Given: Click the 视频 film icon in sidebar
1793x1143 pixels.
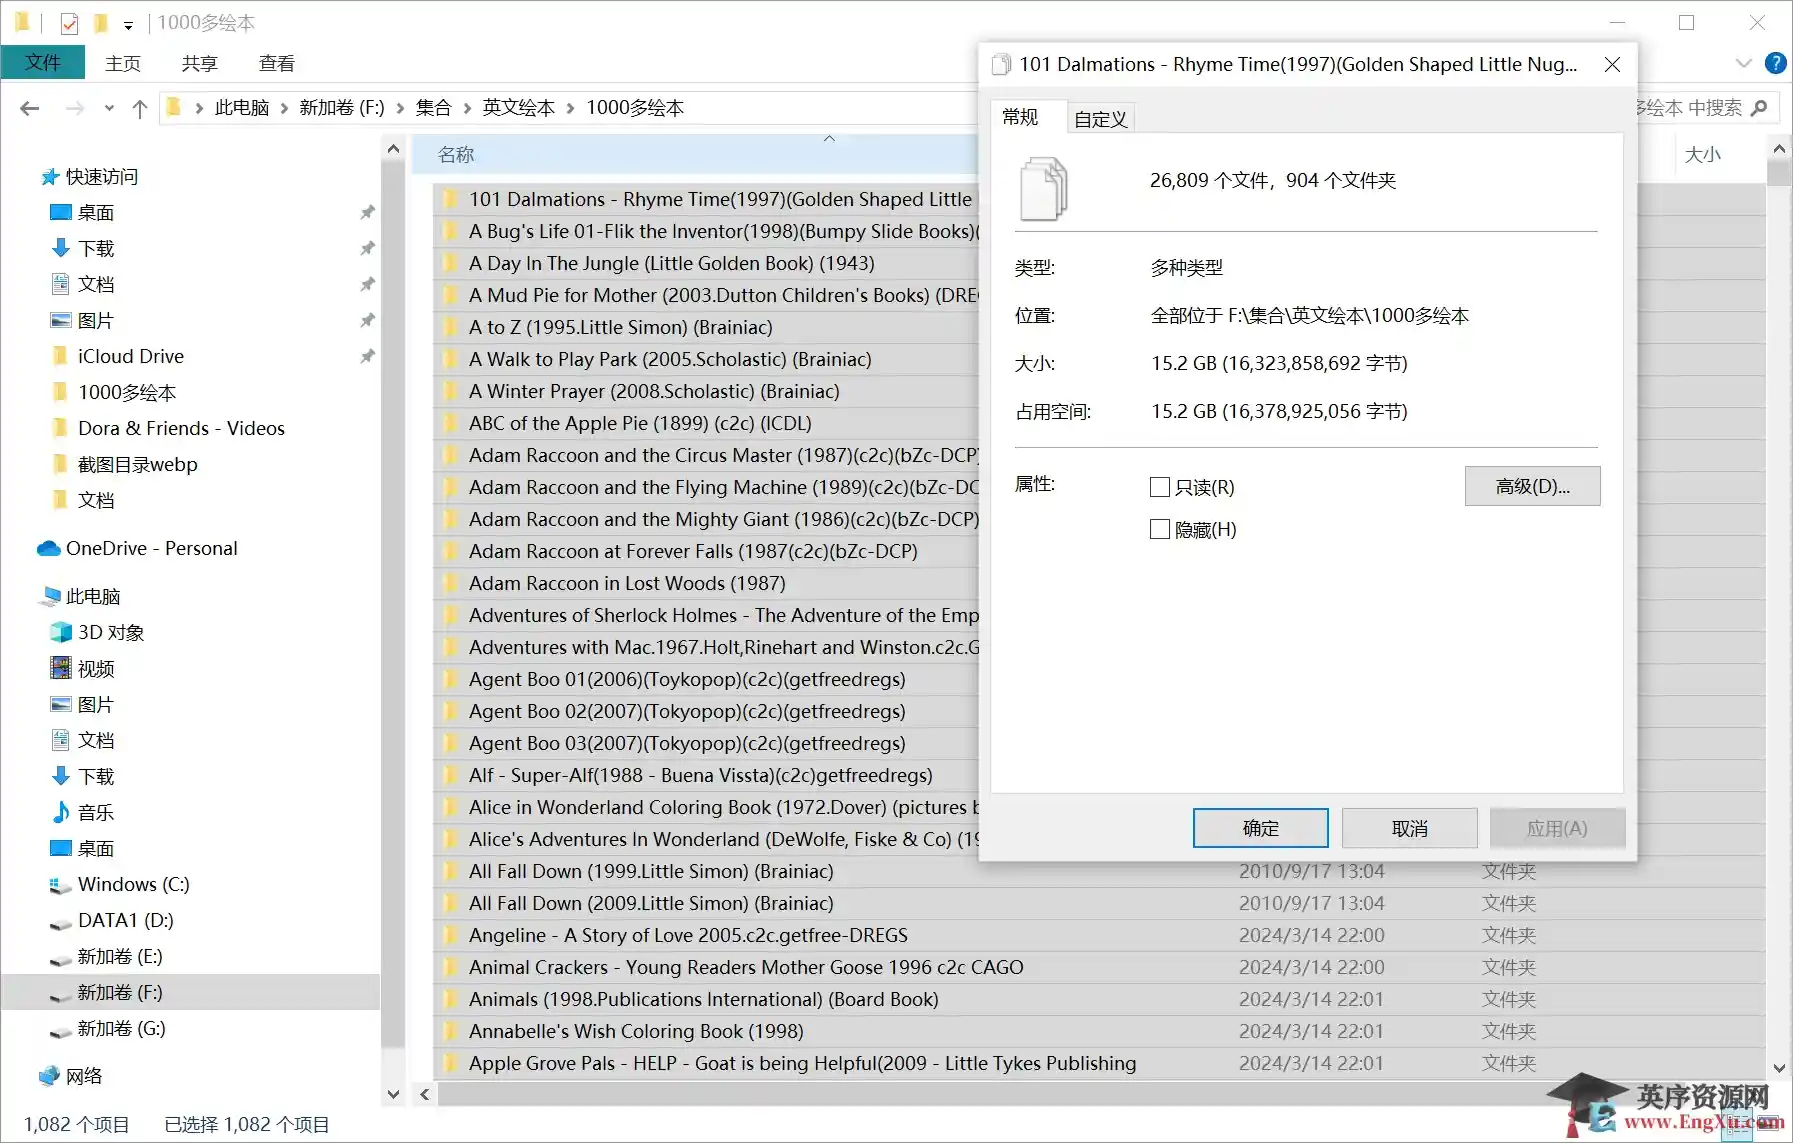Looking at the screenshot, I should [x=61, y=667].
